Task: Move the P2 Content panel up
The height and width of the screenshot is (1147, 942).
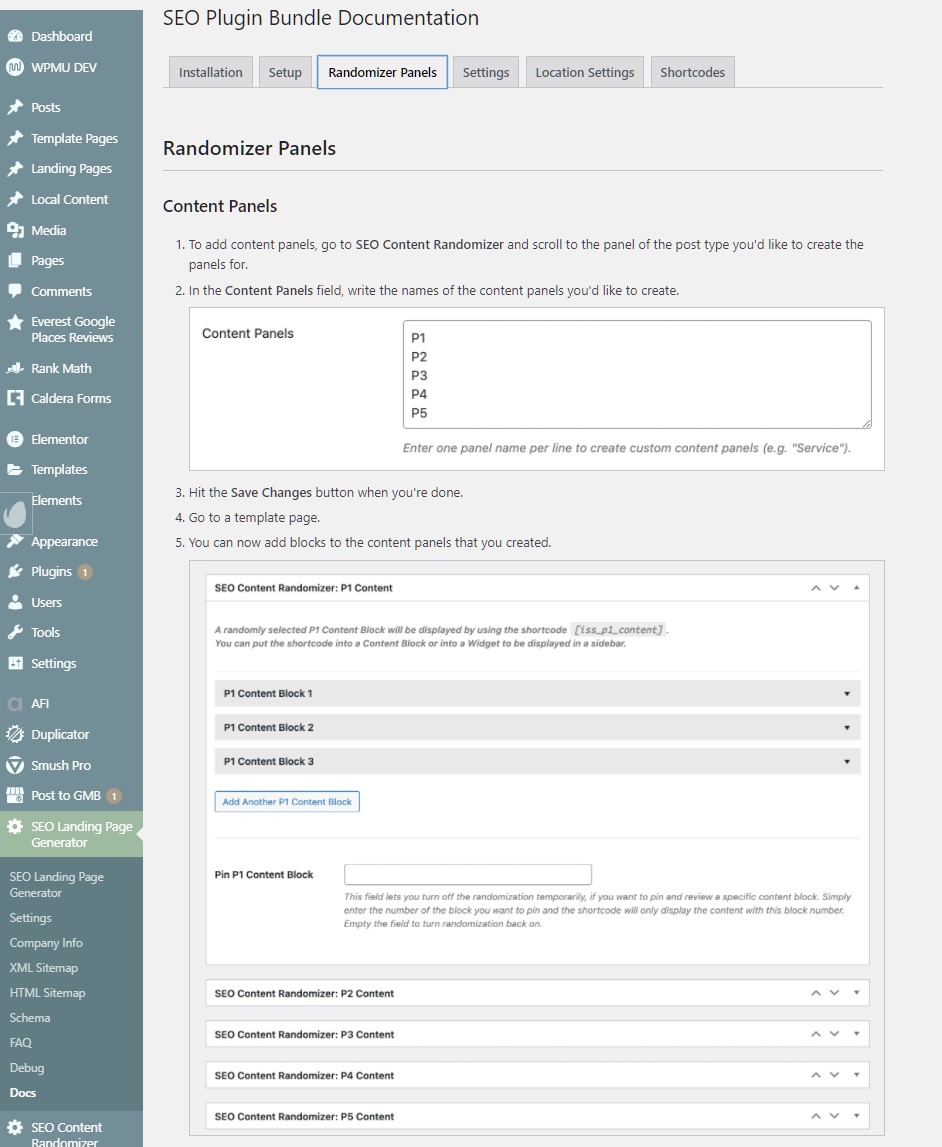Action: coord(815,993)
